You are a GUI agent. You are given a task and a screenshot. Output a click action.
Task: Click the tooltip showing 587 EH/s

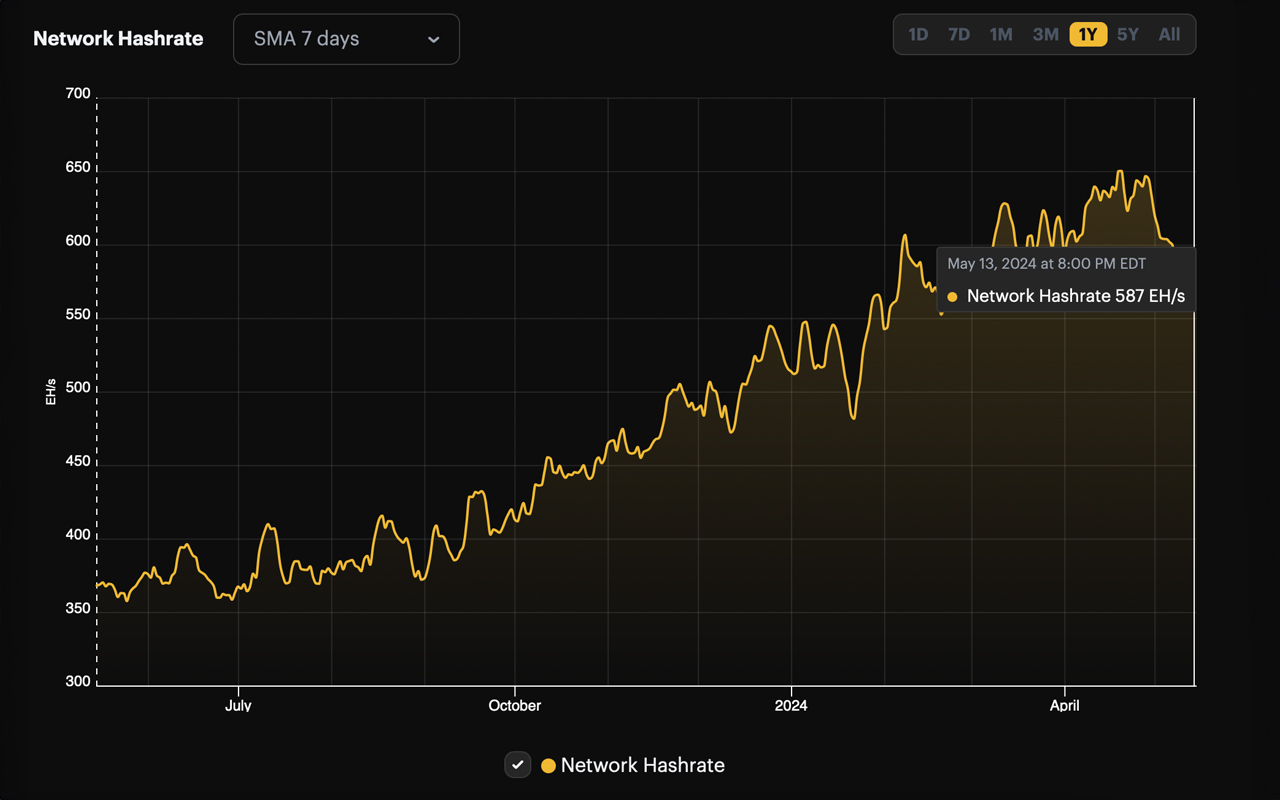click(x=1066, y=296)
